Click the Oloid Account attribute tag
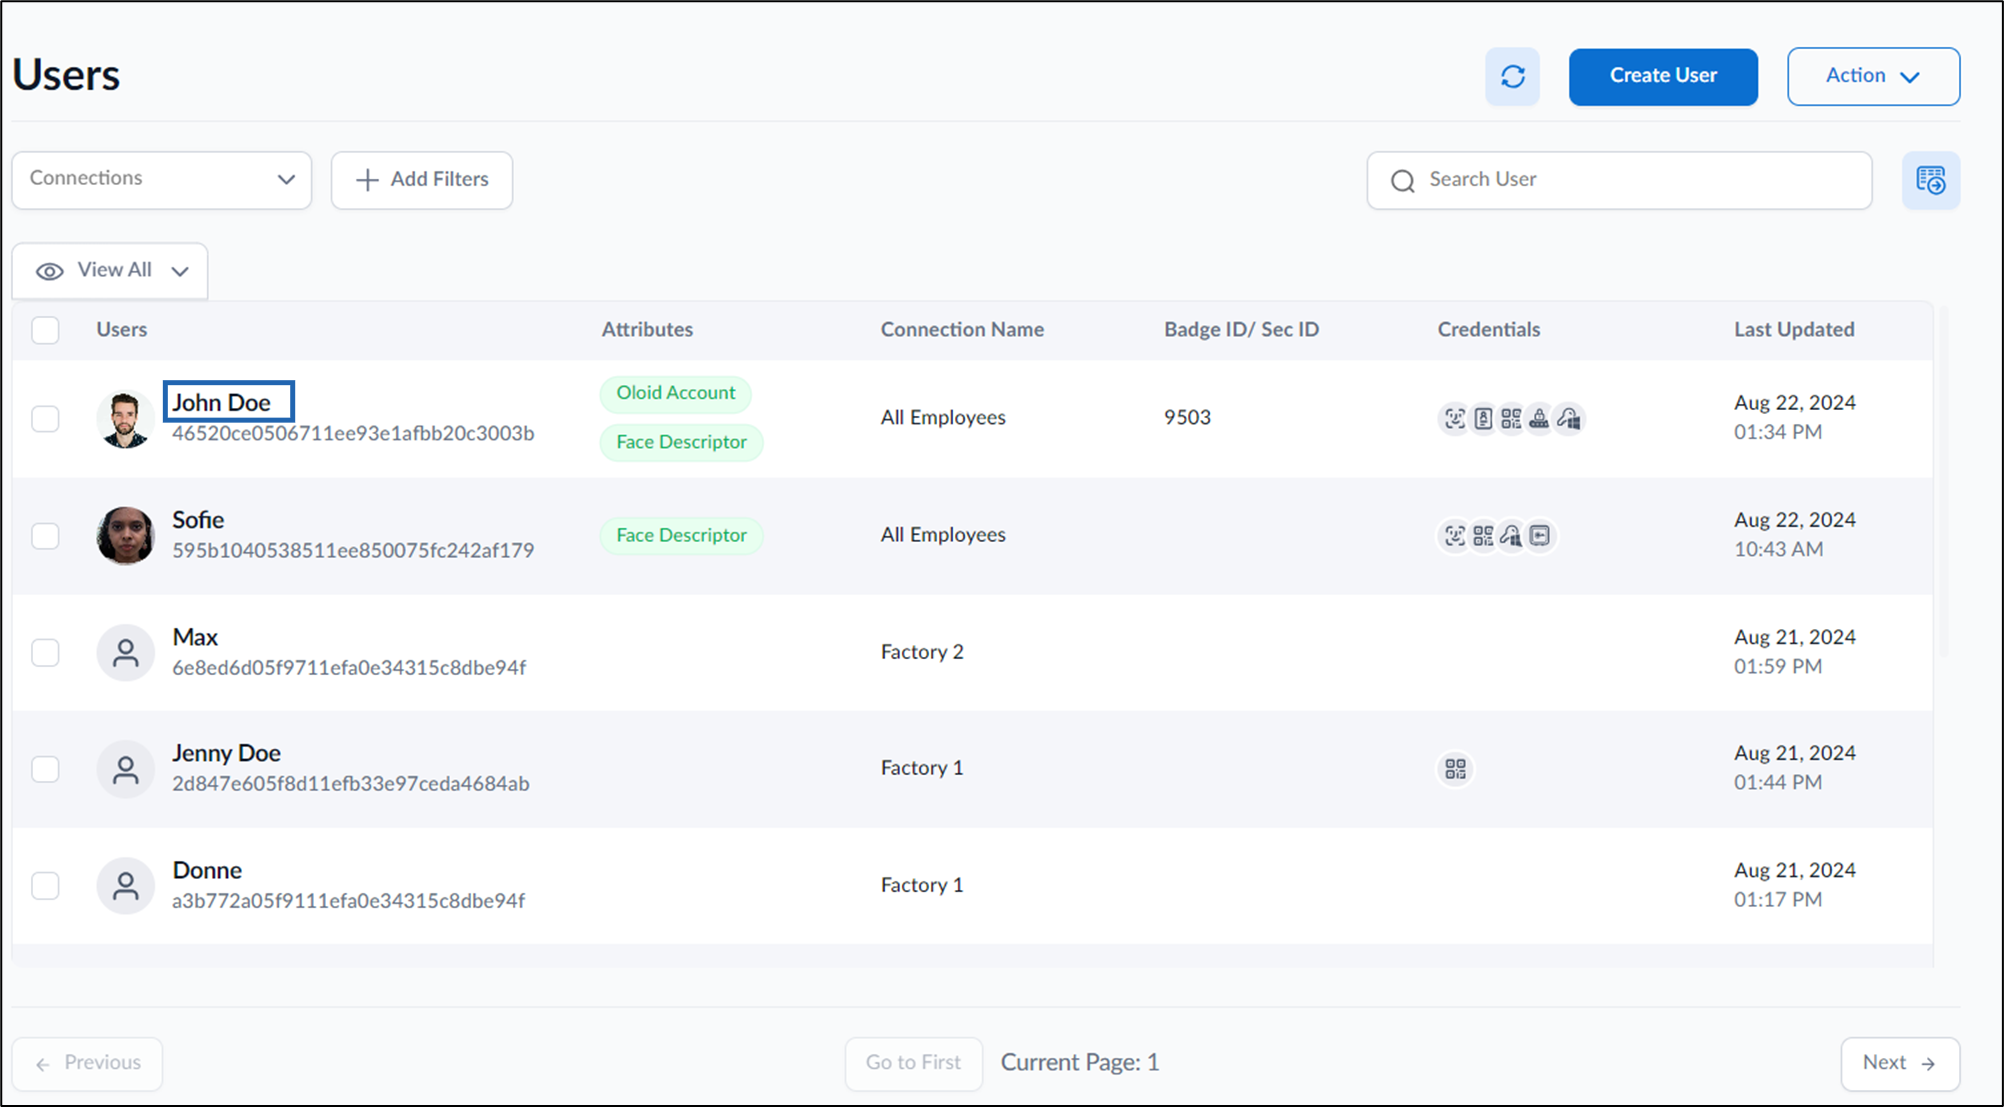The width and height of the screenshot is (2004, 1107). pyautogui.click(x=675, y=393)
